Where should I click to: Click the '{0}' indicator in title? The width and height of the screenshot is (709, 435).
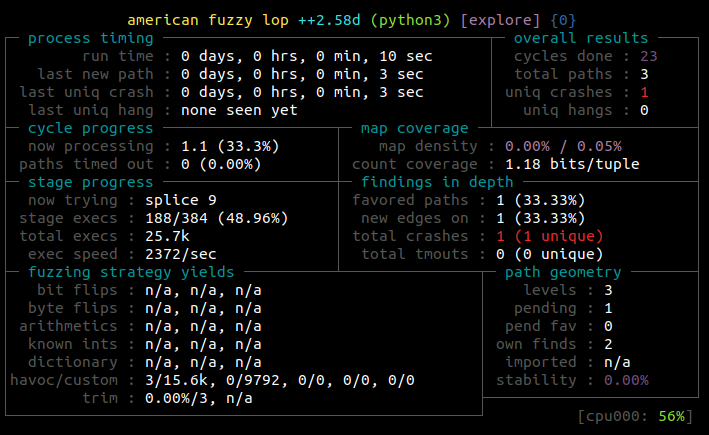(563, 20)
